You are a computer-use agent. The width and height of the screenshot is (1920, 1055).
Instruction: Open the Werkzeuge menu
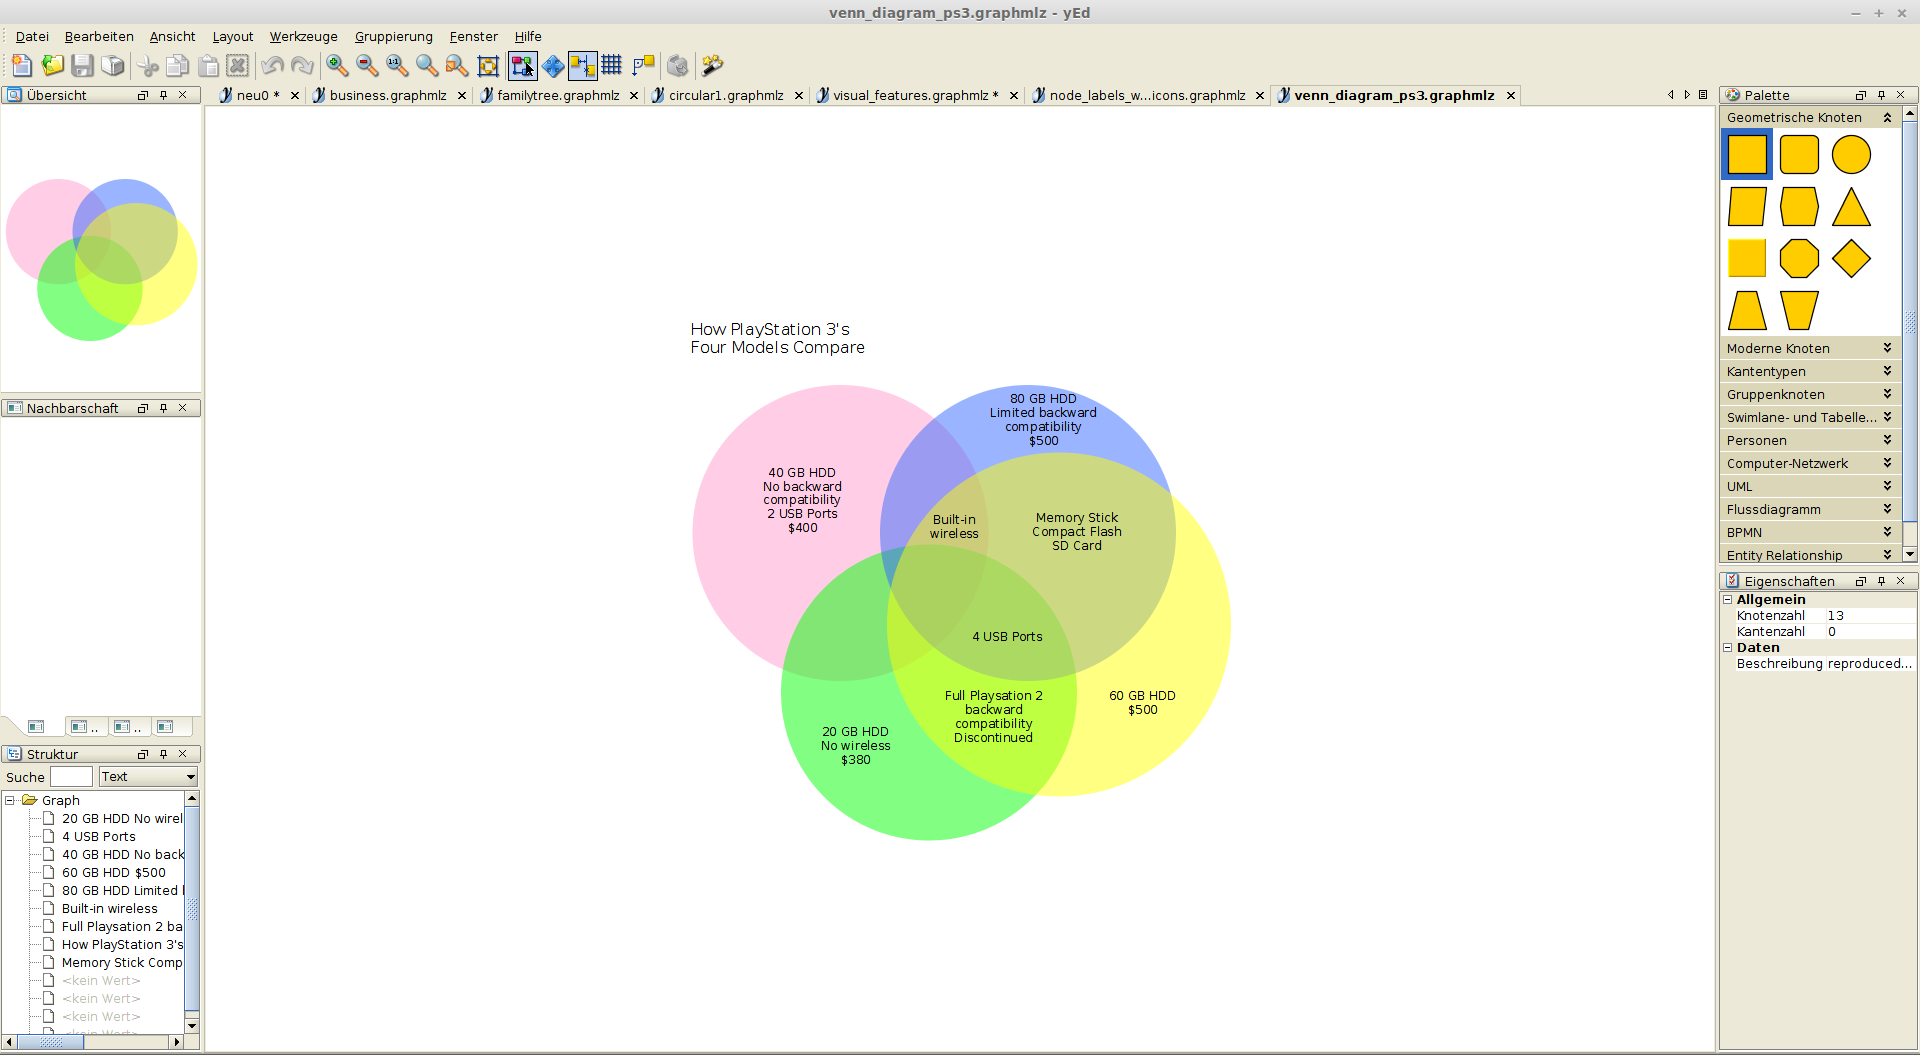click(x=304, y=37)
